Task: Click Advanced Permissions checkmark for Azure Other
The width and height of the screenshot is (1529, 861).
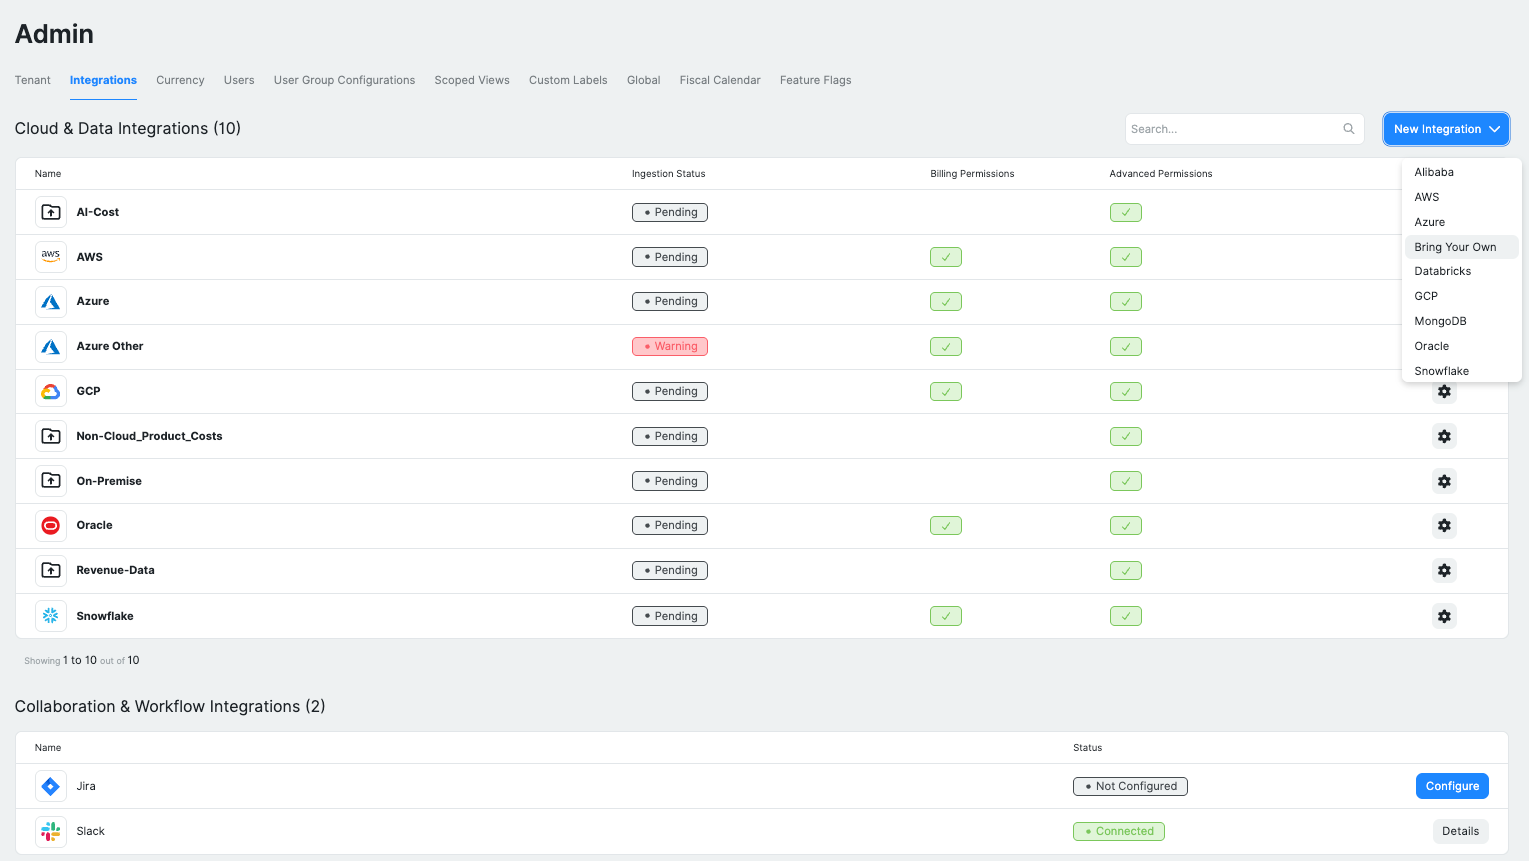Action: (1125, 346)
